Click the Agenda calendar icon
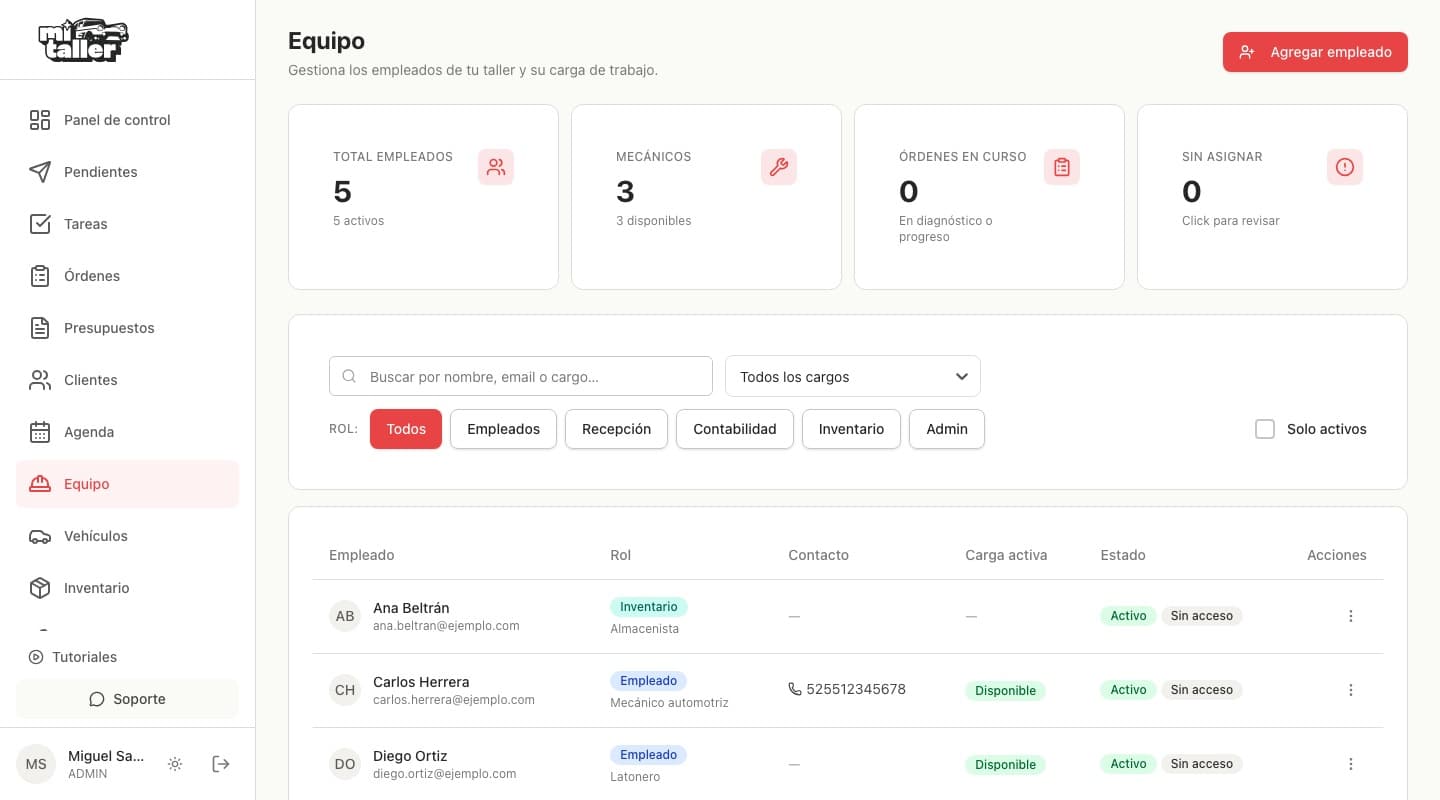The image size is (1440, 800). (40, 432)
